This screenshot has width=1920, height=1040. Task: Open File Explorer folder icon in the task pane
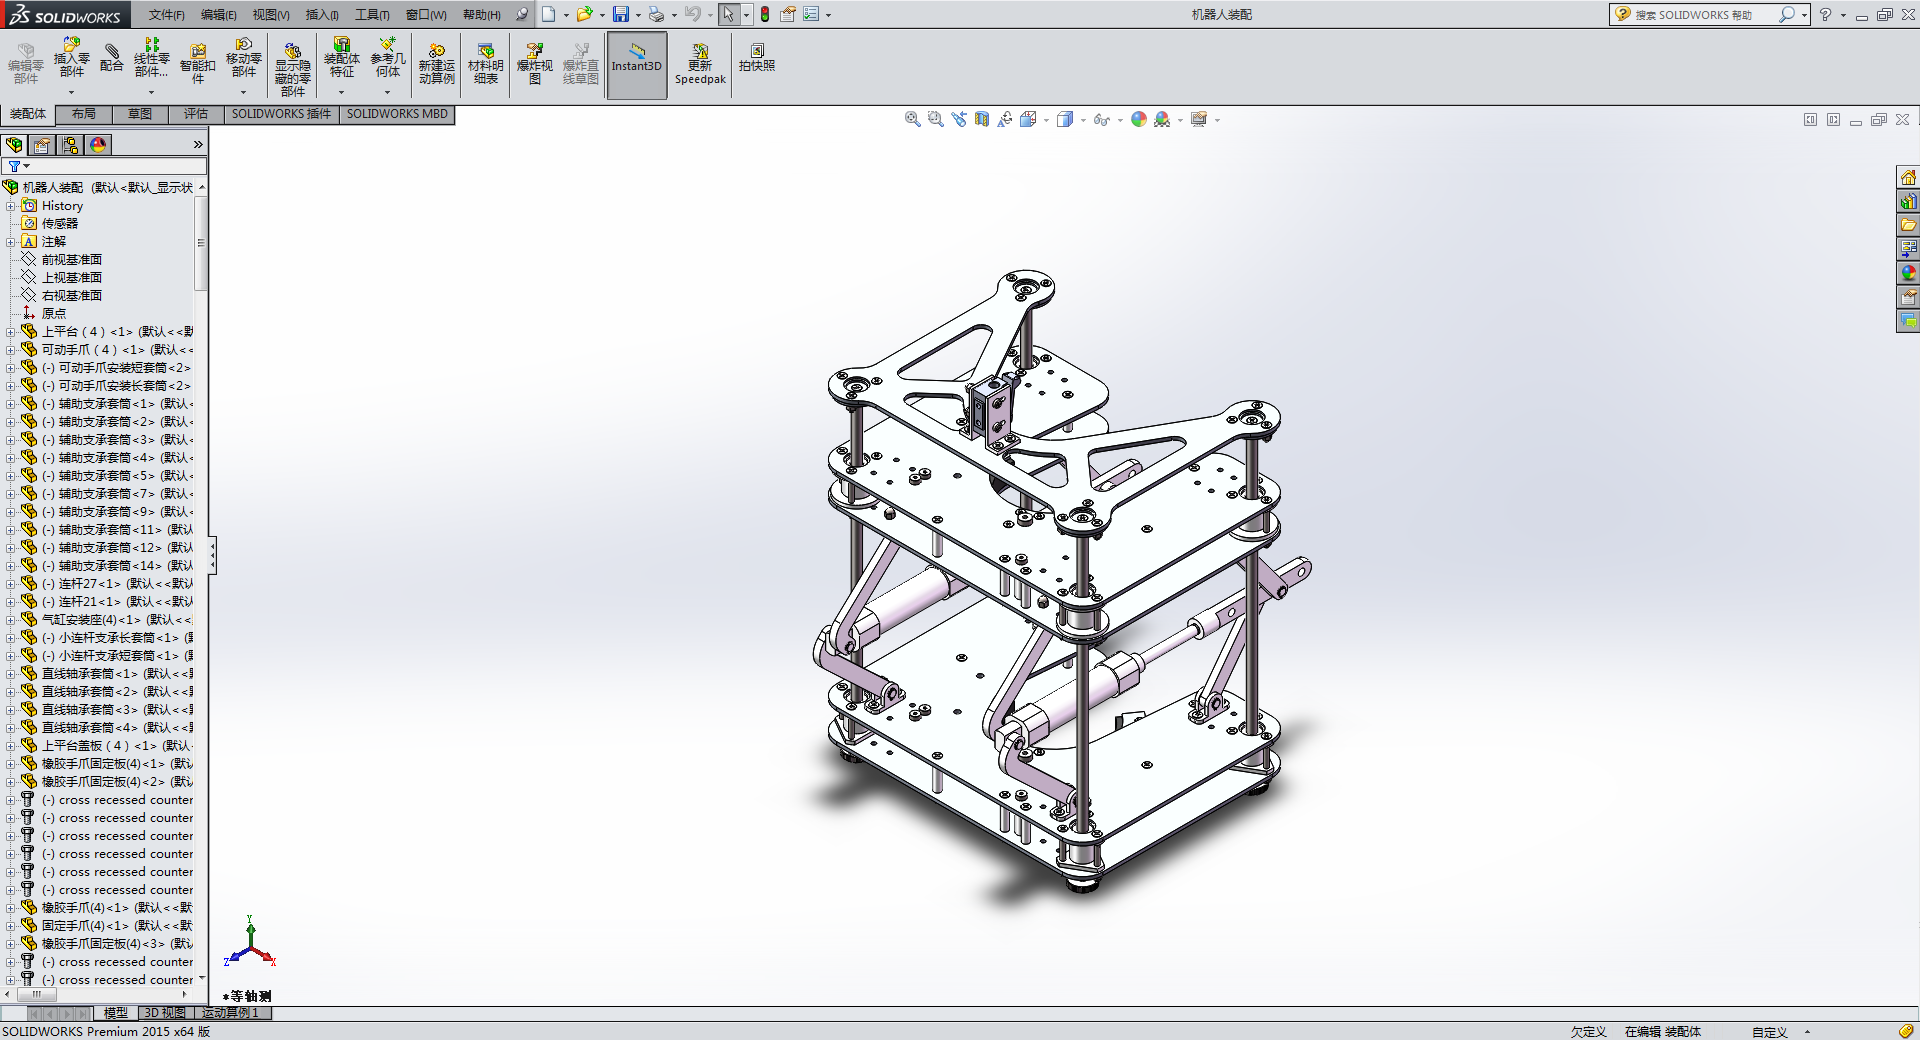pos(1908,225)
